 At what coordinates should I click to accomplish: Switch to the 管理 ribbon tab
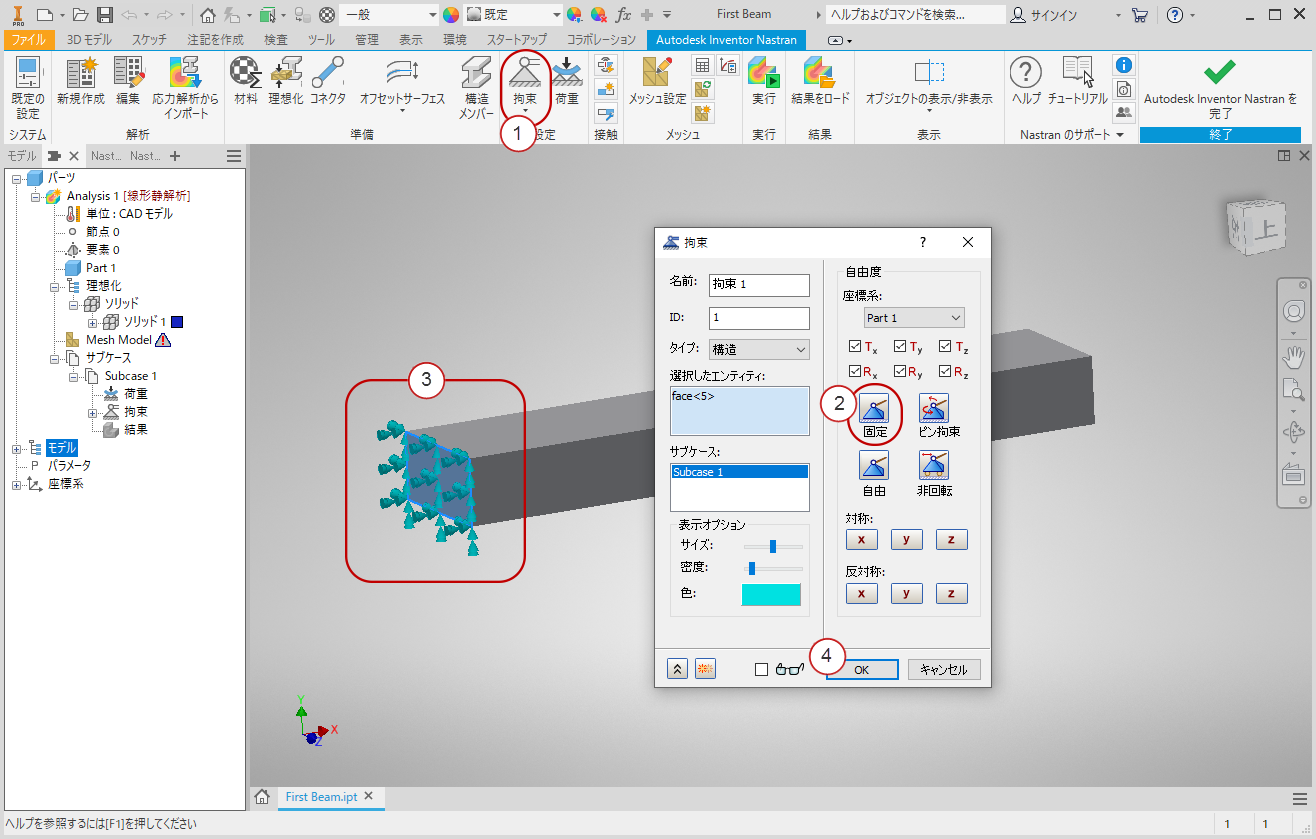click(x=367, y=40)
